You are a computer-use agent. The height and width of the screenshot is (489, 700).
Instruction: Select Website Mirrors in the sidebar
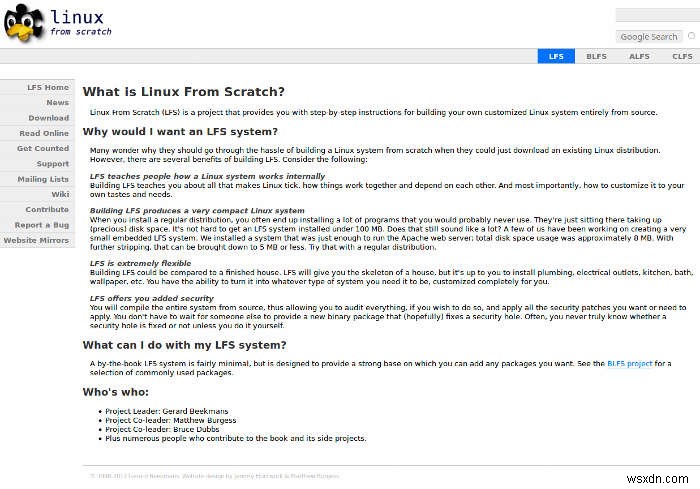(38, 240)
